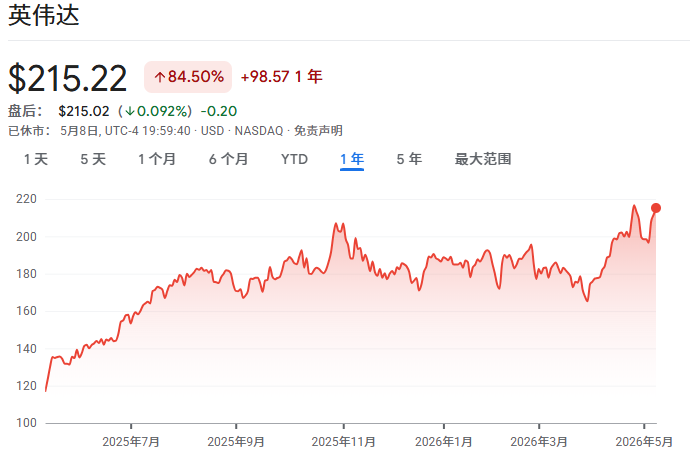Click the $215.22 current price
This screenshot has width=690, height=462.
click(68, 78)
